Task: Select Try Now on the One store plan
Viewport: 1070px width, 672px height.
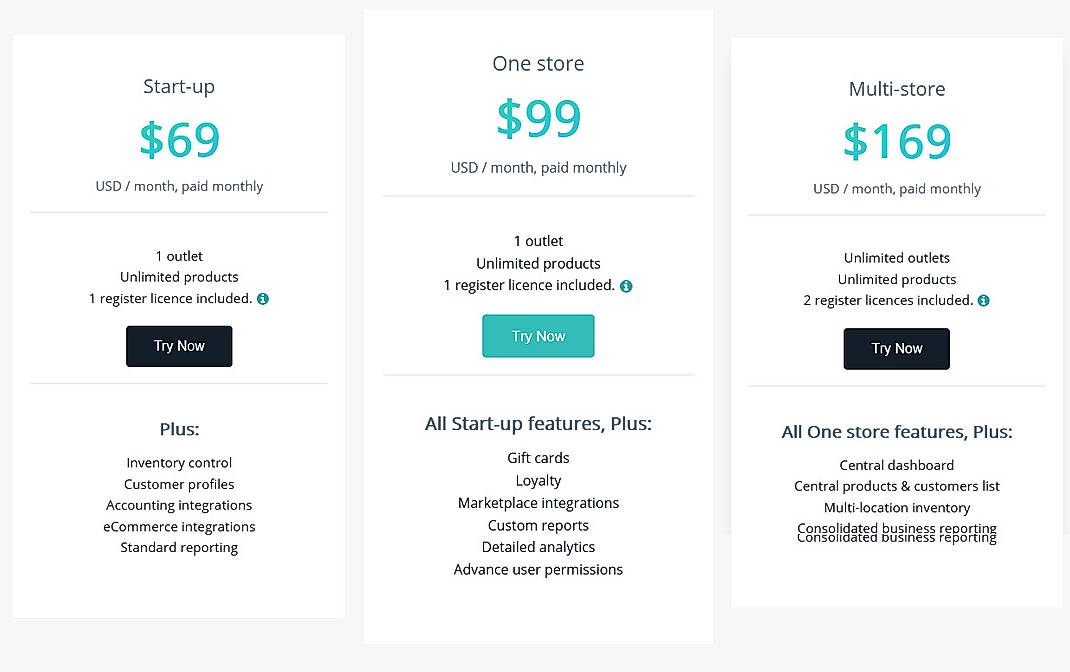Action: [x=538, y=336]
